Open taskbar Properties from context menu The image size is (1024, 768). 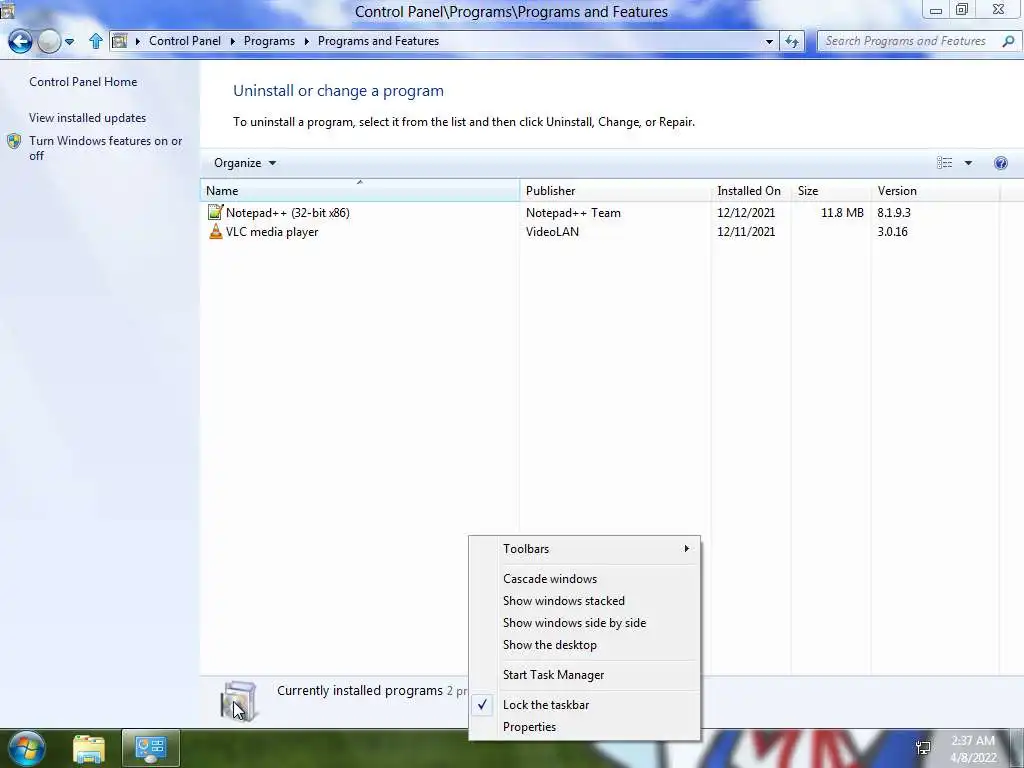(x=584, y=727)
